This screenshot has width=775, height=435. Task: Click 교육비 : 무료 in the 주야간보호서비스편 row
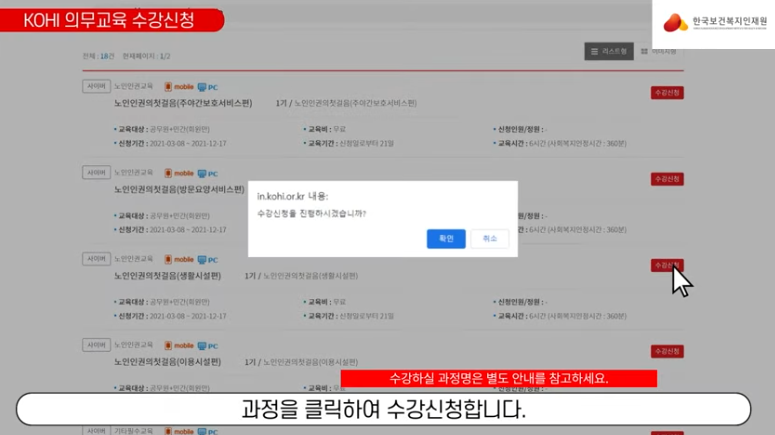click(325, 129)
